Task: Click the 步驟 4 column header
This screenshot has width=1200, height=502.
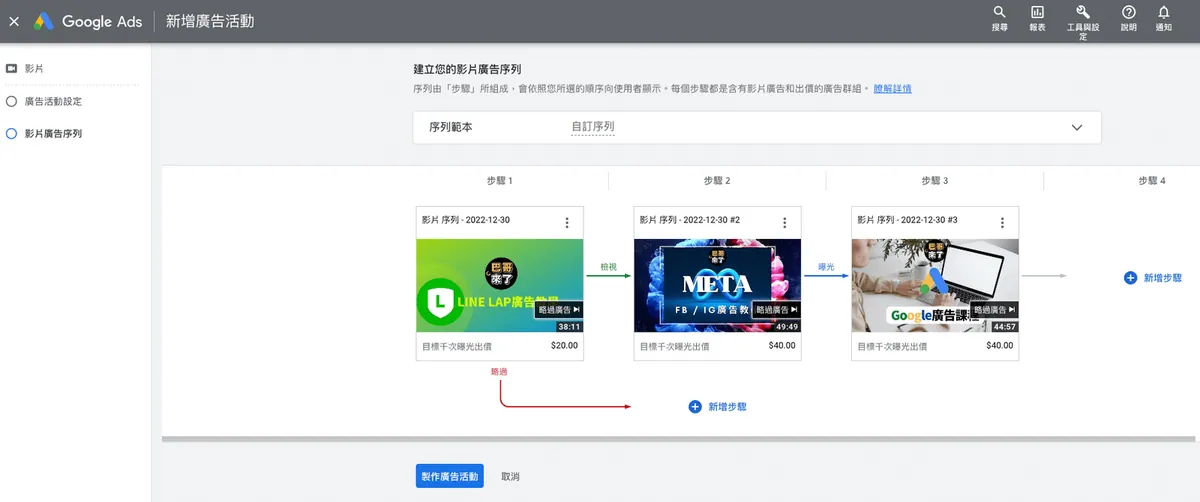Action: (x=1152, y=181)
